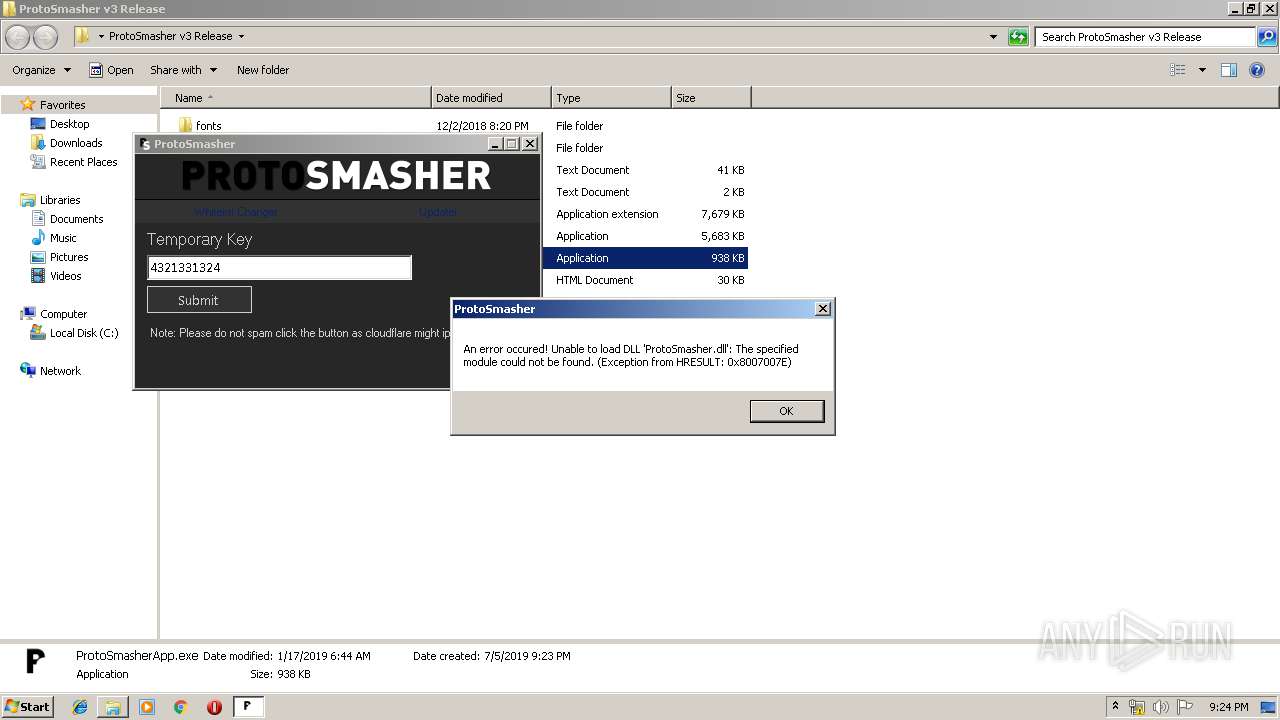Minimize the ProtoSmasher key window
The height and width of the screenshot is (720, 1280).
495,144
